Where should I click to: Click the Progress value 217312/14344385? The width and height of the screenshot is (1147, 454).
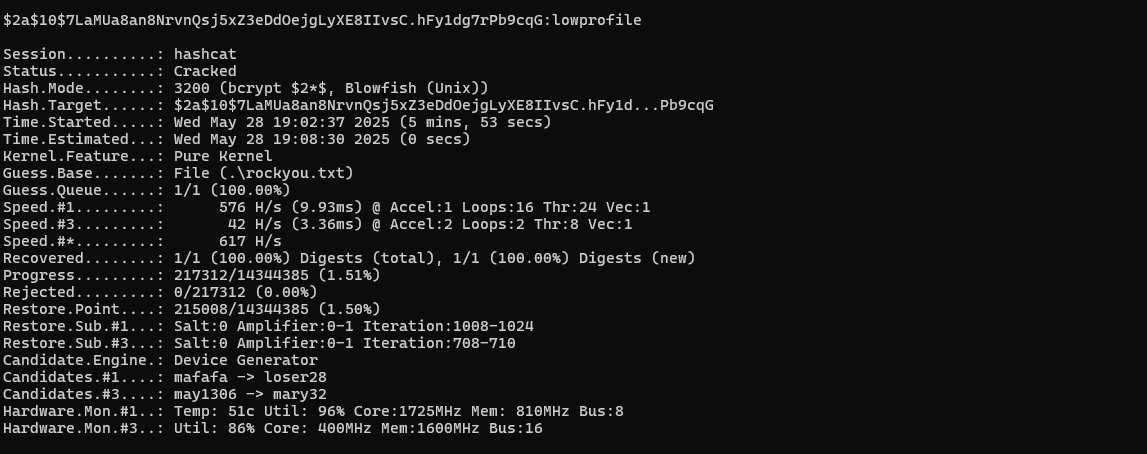click(277, 276)
